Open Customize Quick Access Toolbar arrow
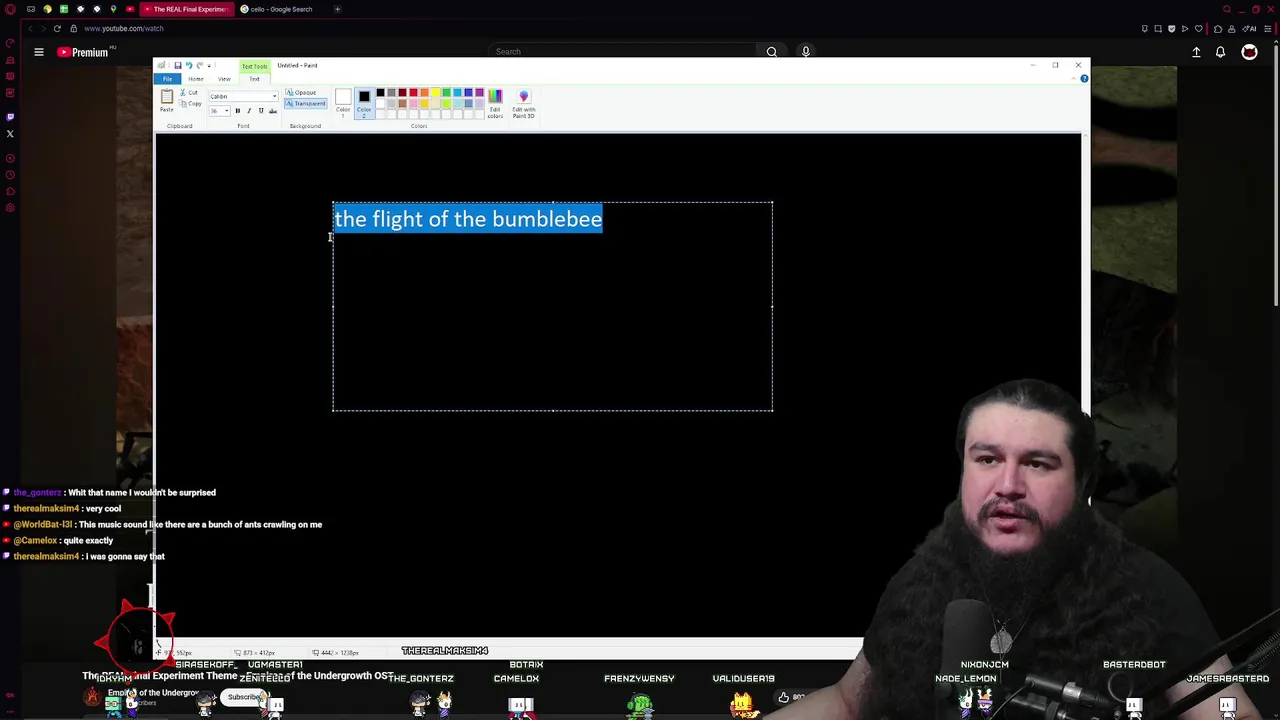This screenshot has height=720, width=1280. [x=209, y=65]
